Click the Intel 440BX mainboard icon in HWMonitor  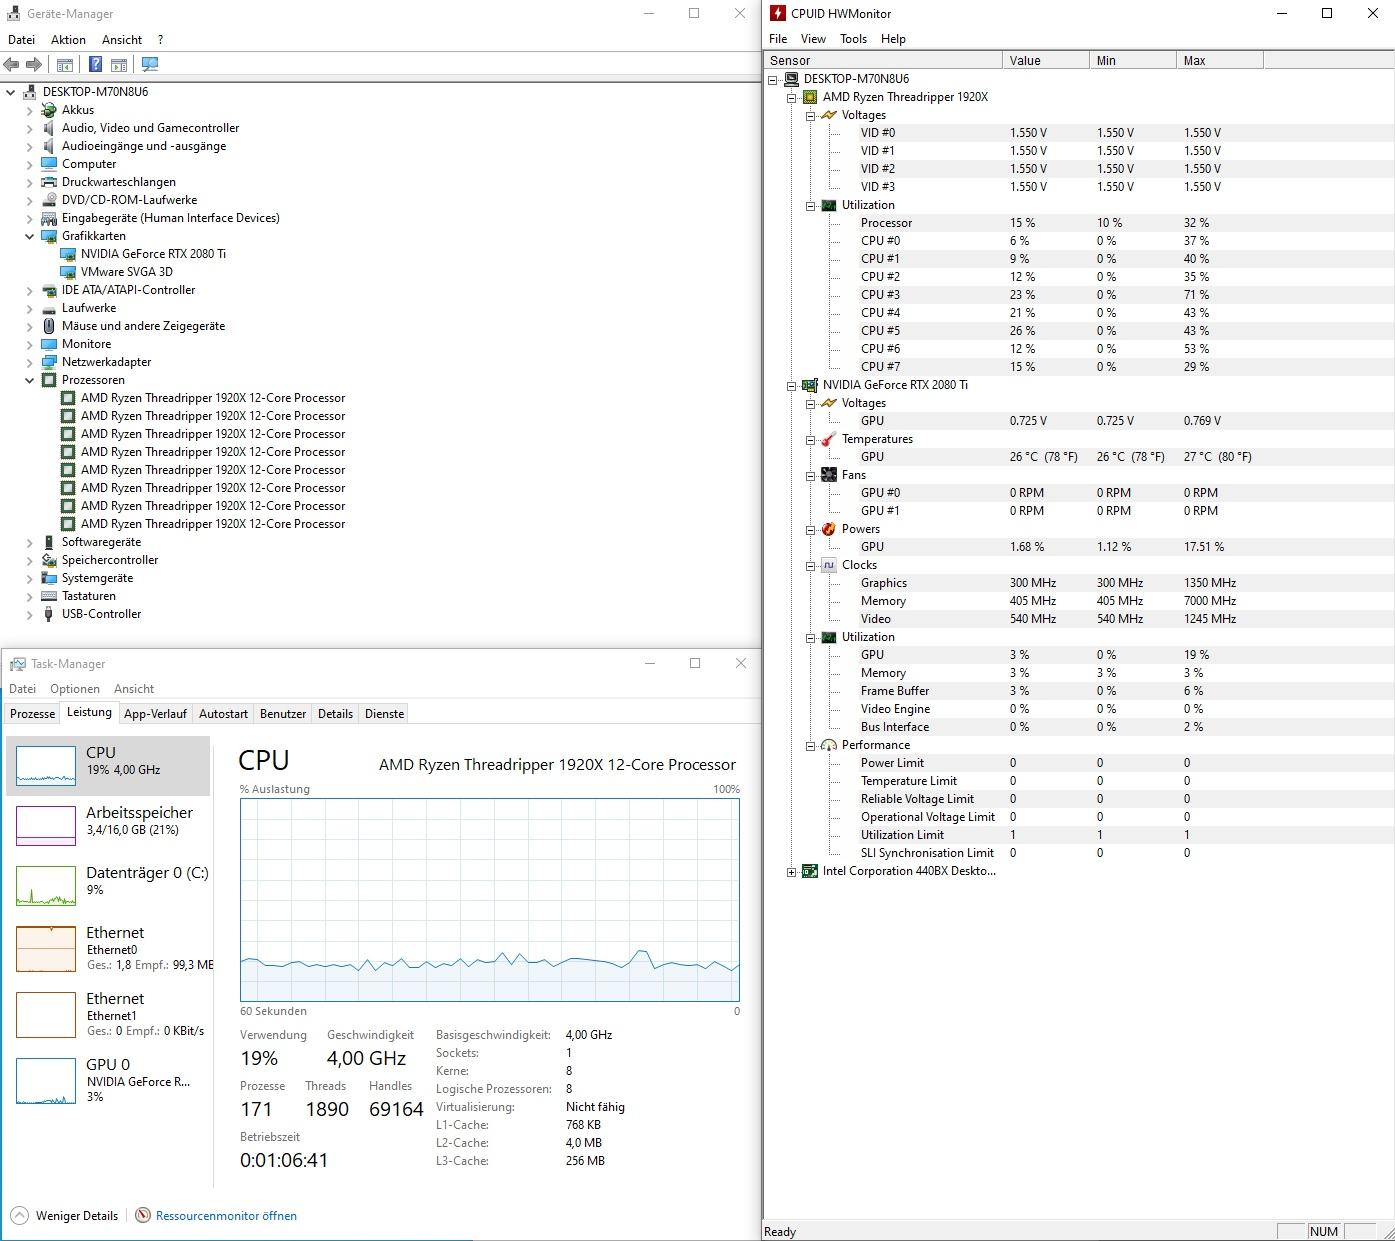[810, 871]
